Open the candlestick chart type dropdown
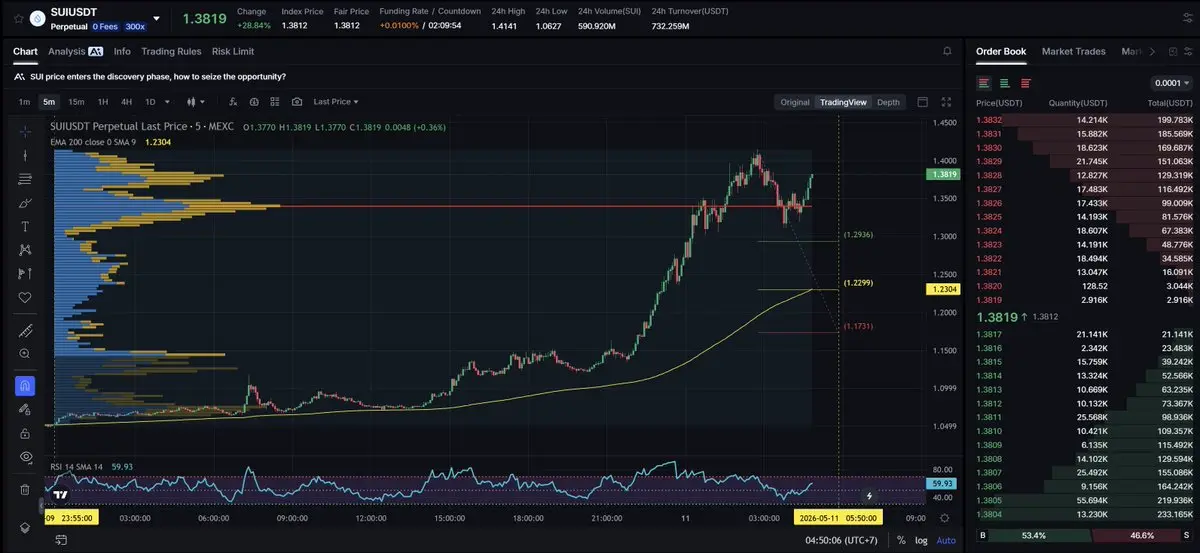This screenshot has width=1200, height=553. pos(197,102)
